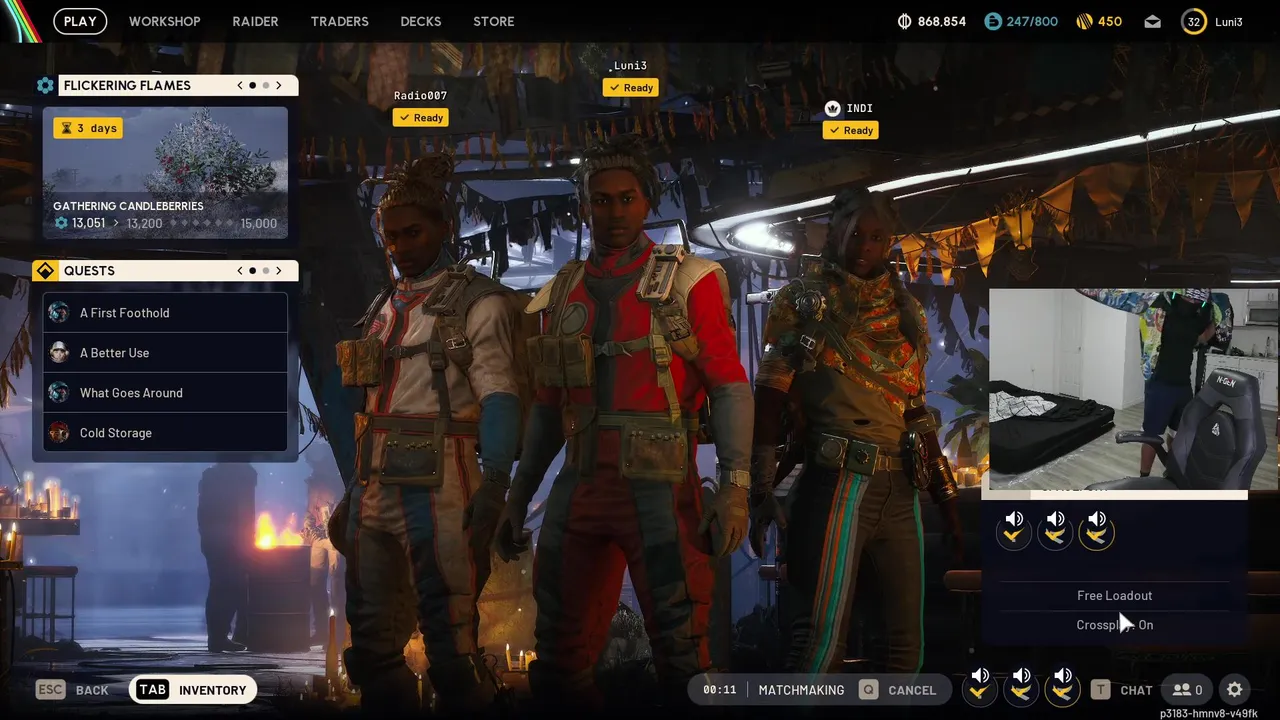Viewport: 1280px width, 720px height.
Task: Click INDI's Ready status badge
Action: point(851,130)
